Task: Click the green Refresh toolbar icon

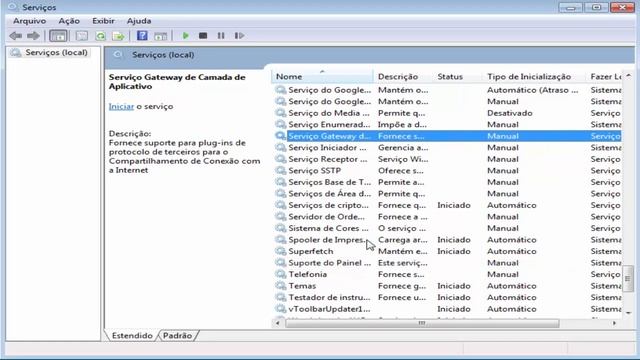Action: [100, 36]
